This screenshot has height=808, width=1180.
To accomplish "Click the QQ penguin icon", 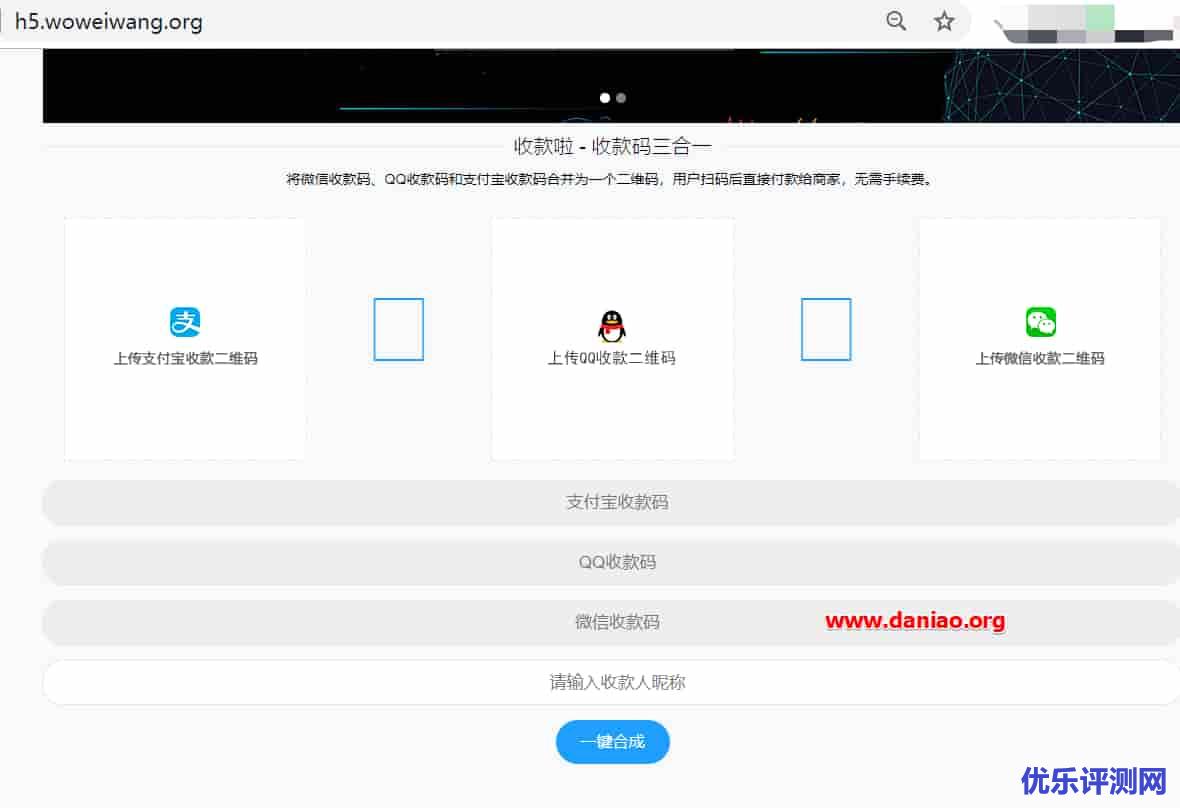I will [x=611, y=326].
